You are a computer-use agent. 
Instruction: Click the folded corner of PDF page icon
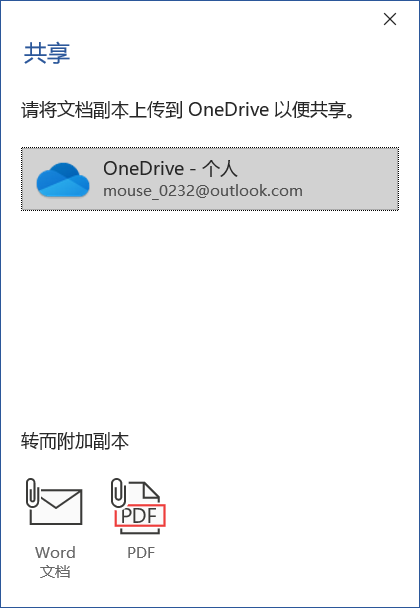152,490
